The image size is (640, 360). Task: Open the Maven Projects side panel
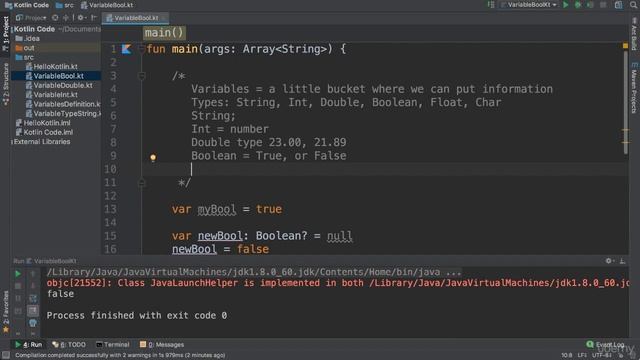[634, 89]
